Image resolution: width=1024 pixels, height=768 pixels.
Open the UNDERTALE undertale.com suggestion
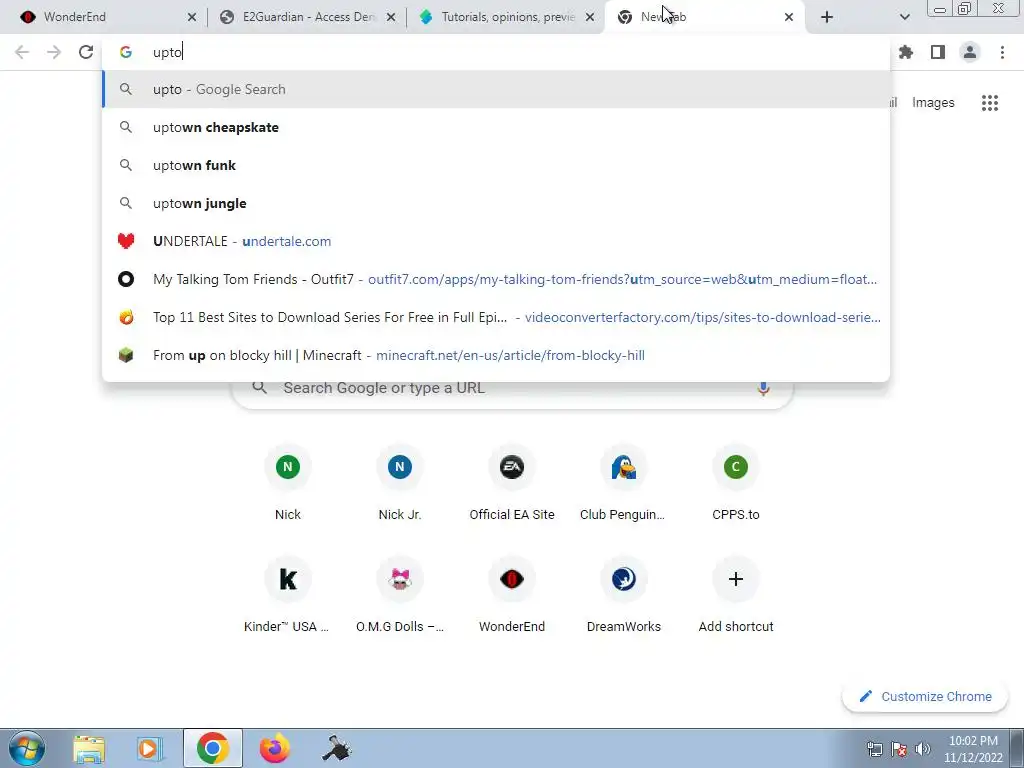(496, 241)
